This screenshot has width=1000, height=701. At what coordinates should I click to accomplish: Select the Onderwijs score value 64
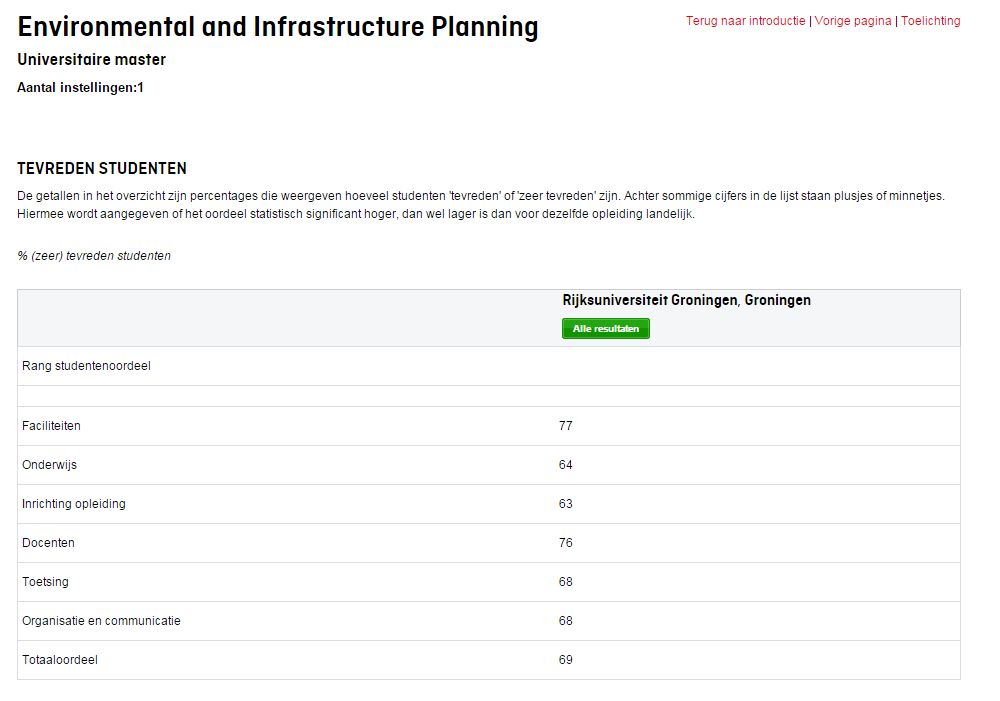[x=566, y=465]
